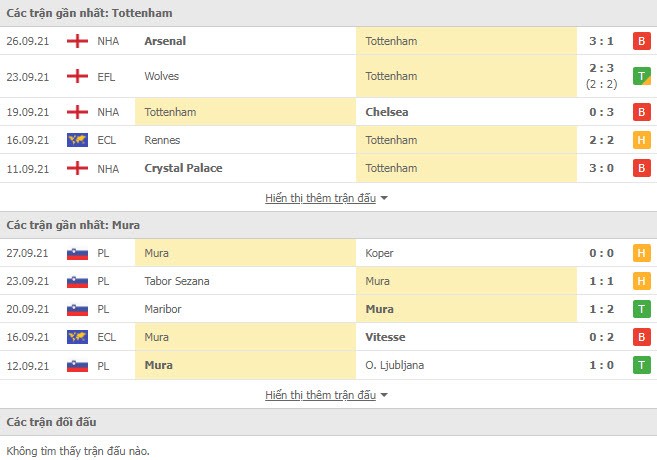Select the Crystal Palace team name
The height and width of the screenshot is (460, 657).
(183, 168)
